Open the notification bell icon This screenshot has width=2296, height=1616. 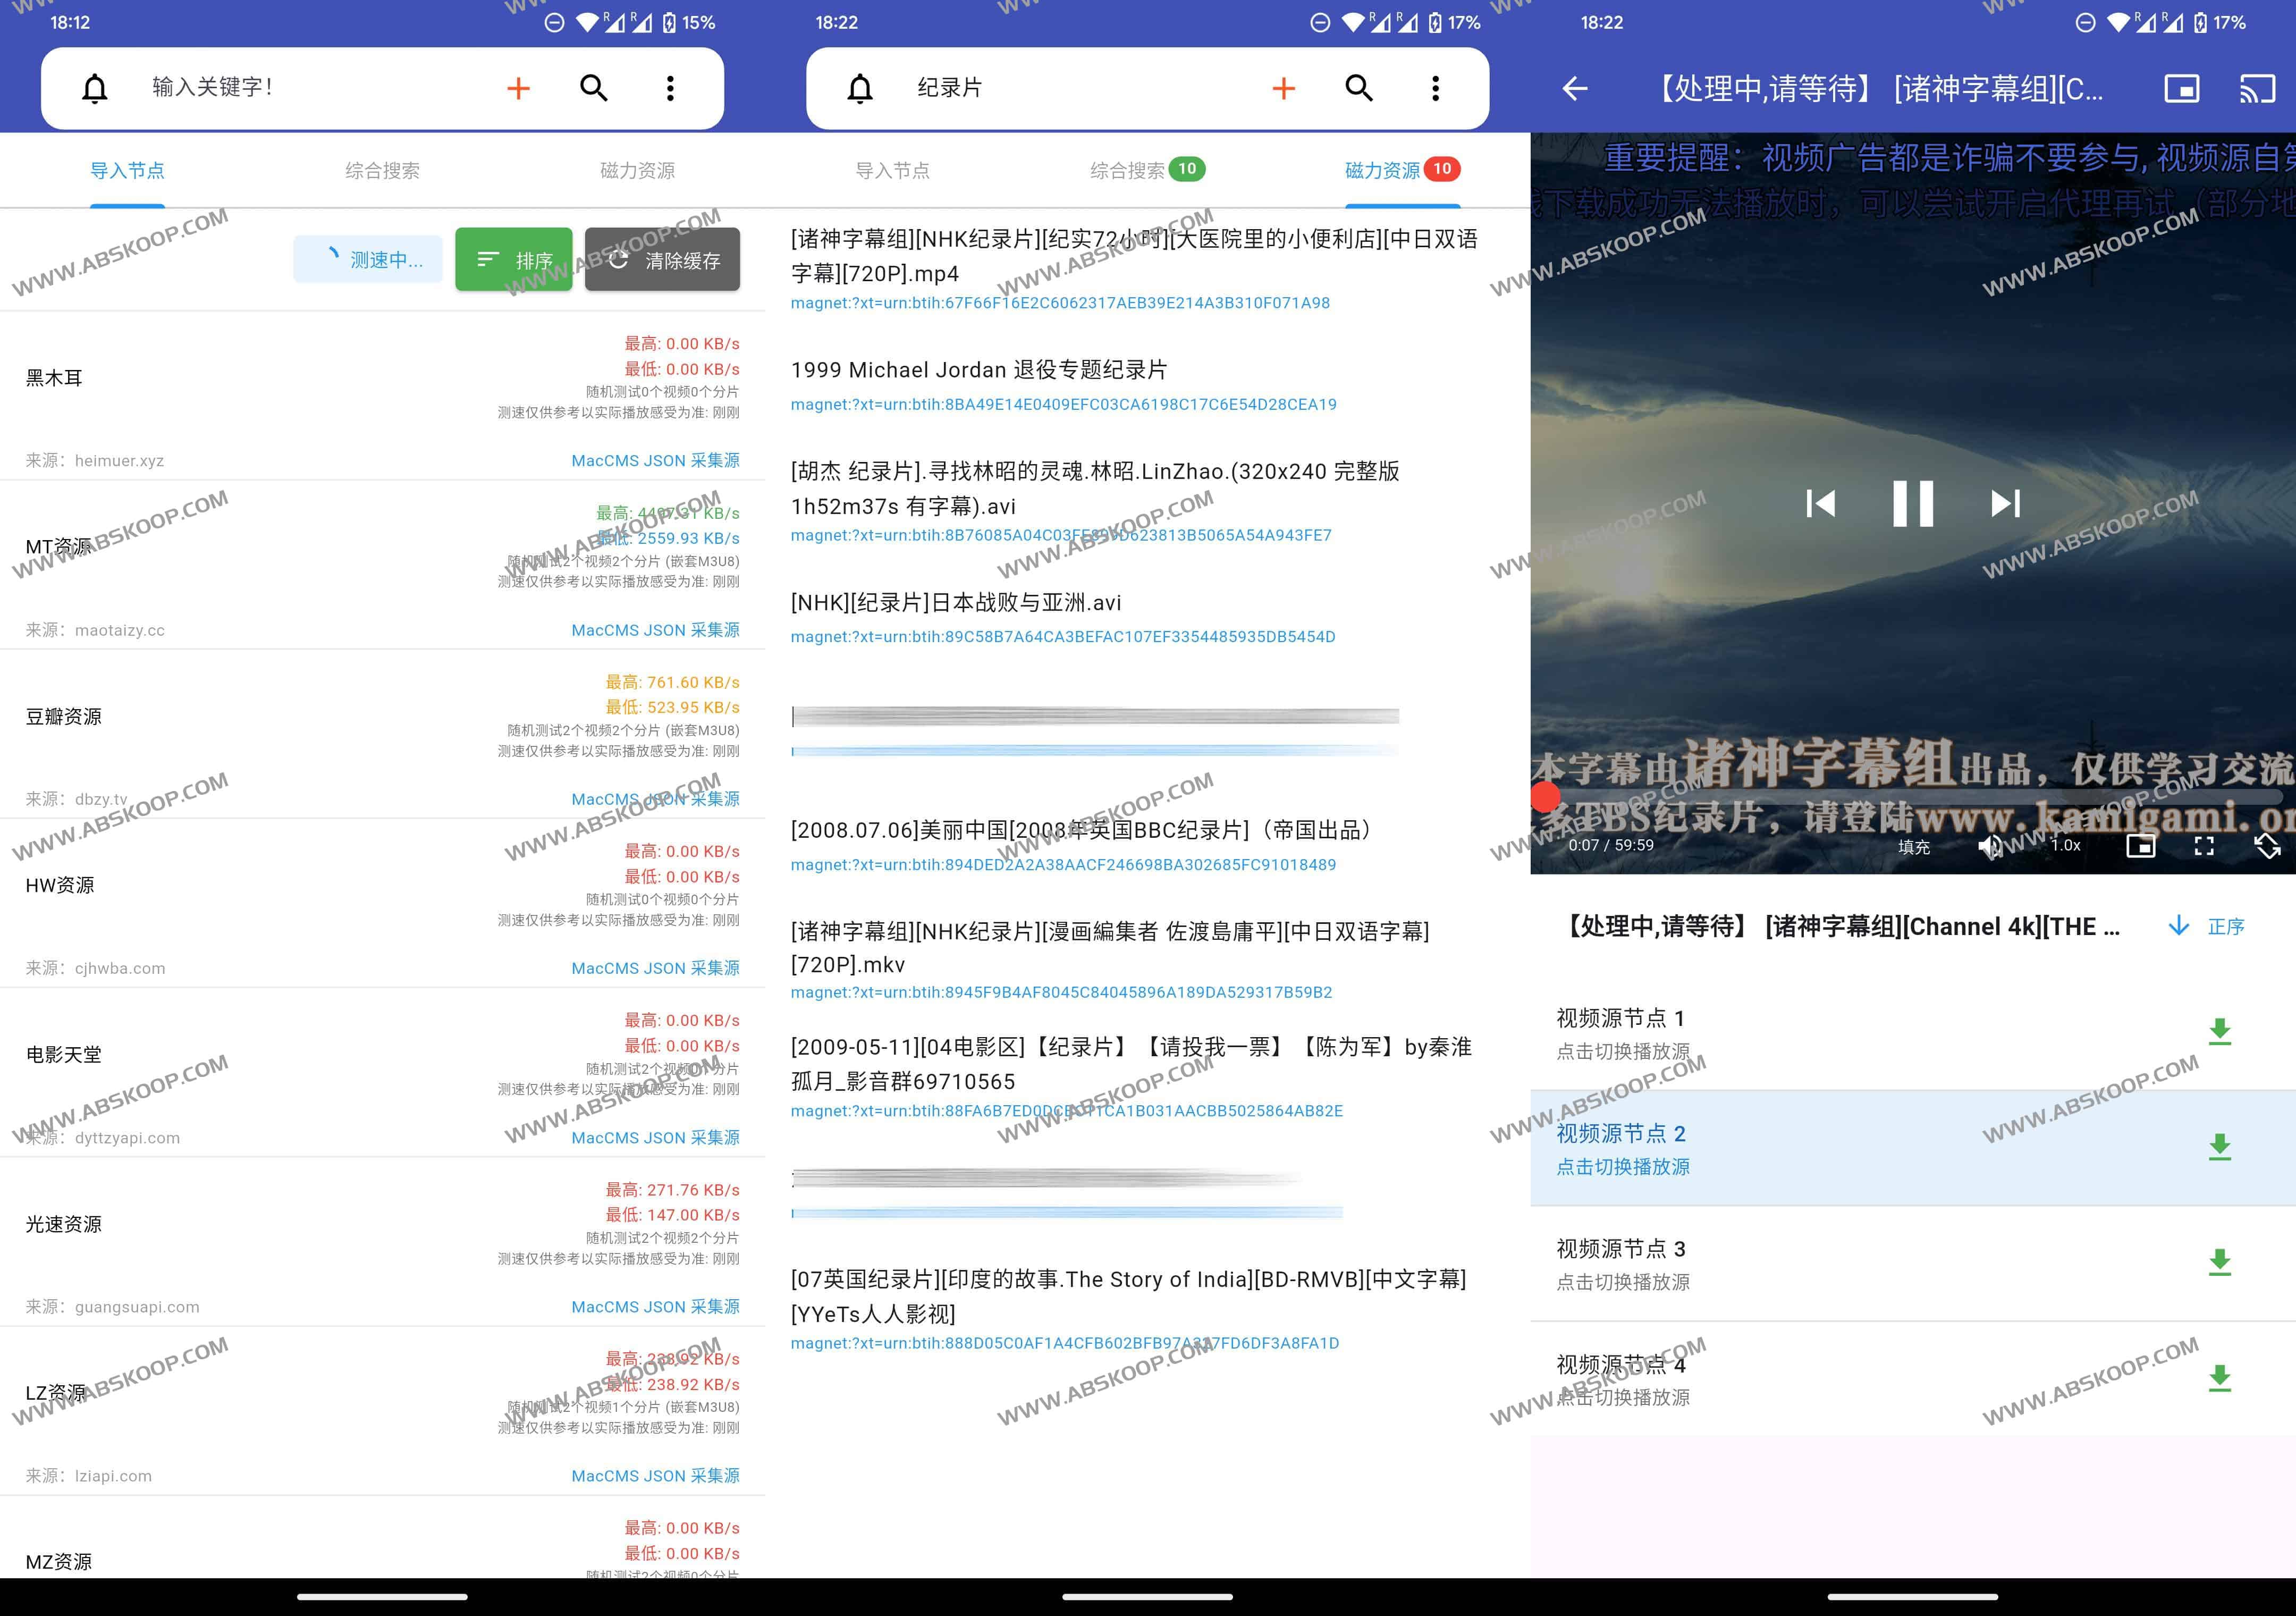pos(95,88)
